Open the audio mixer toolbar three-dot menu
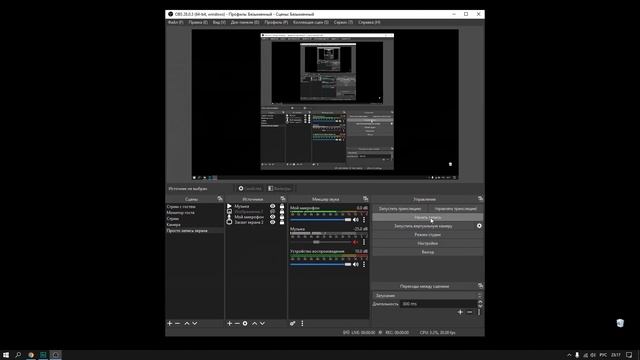Image resolution: width=640 pixels, height=360 pixels. pyautogui.click(x=302, y=323)
